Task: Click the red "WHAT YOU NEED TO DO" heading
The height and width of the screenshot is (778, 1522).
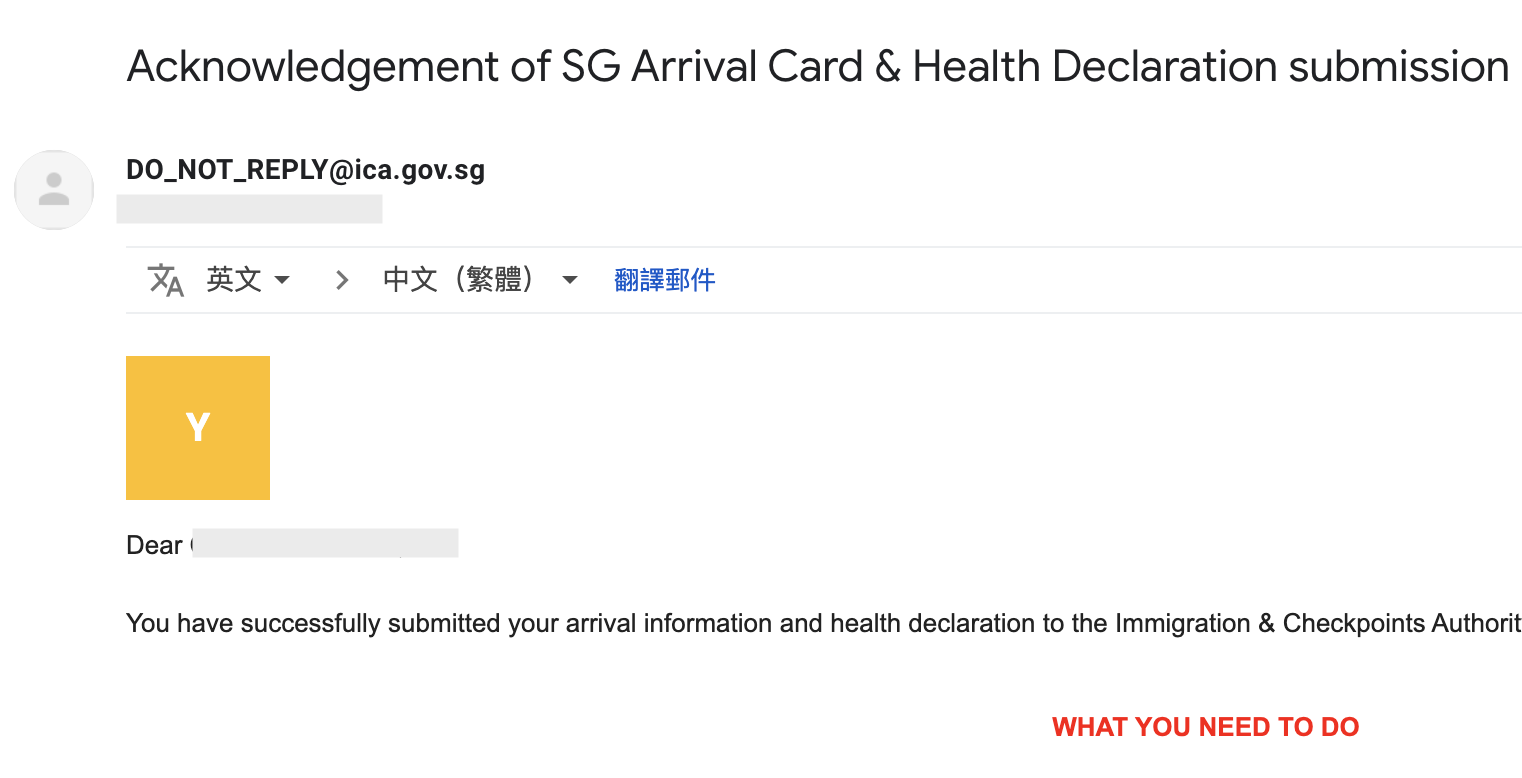Action: tap(1205, 727)
